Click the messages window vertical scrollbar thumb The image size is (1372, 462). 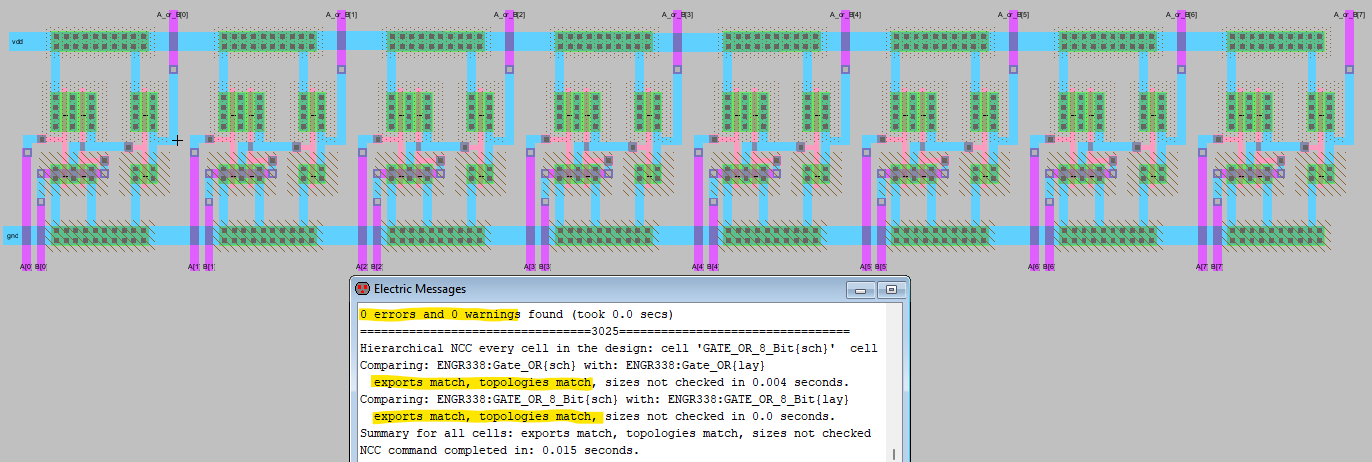click(894, 454)
